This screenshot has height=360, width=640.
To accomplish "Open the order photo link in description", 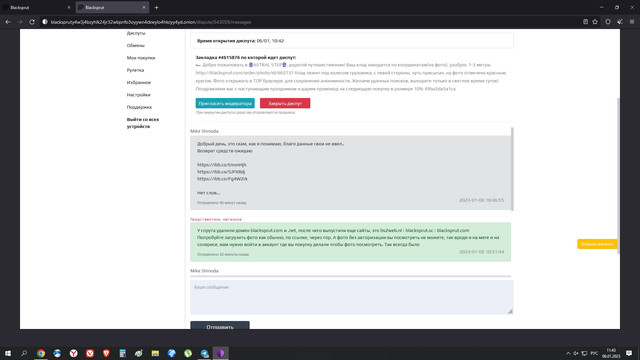I will [x=244, y=73].
